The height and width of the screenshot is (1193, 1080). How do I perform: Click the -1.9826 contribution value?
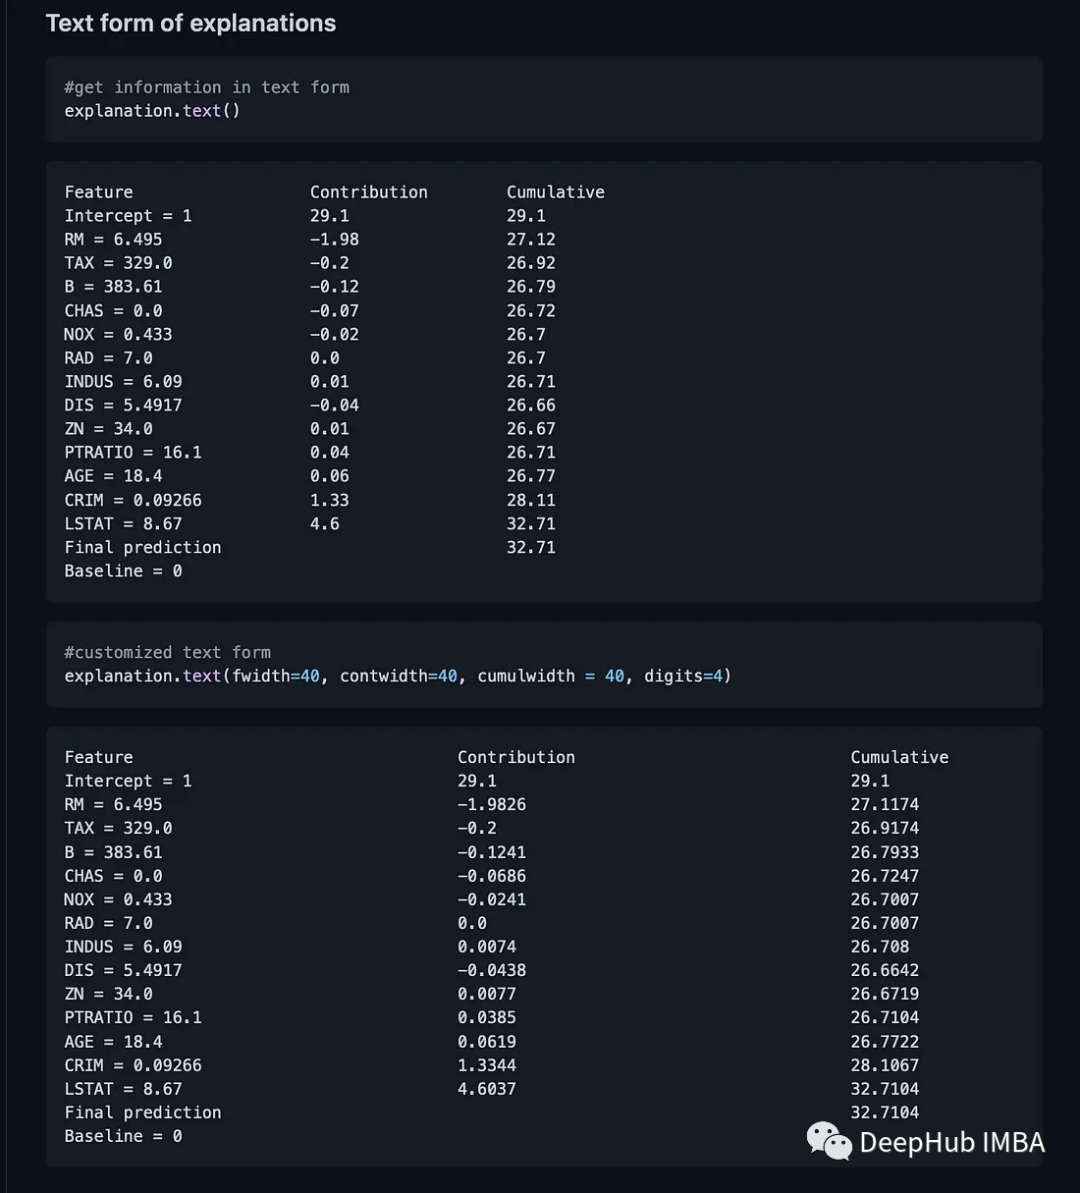(x=491, y=804)
